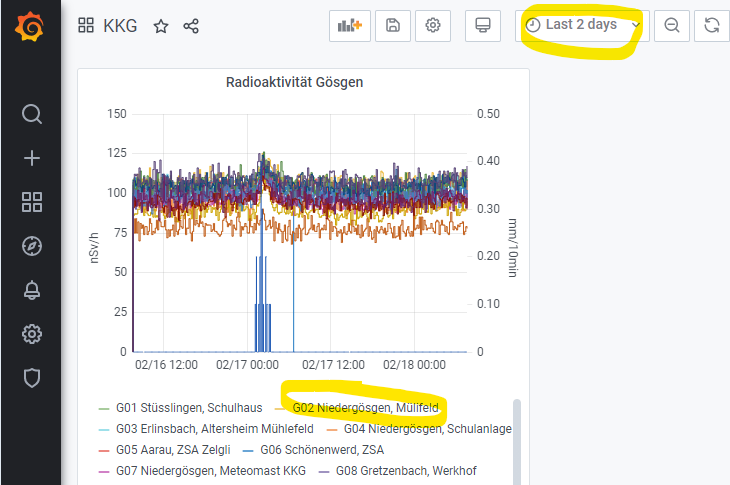This screenshot has width=730, height=485.
Task: Click the 02/17 00:00 x-axis label
Action: pyautogui.click(x=247, y=365)
